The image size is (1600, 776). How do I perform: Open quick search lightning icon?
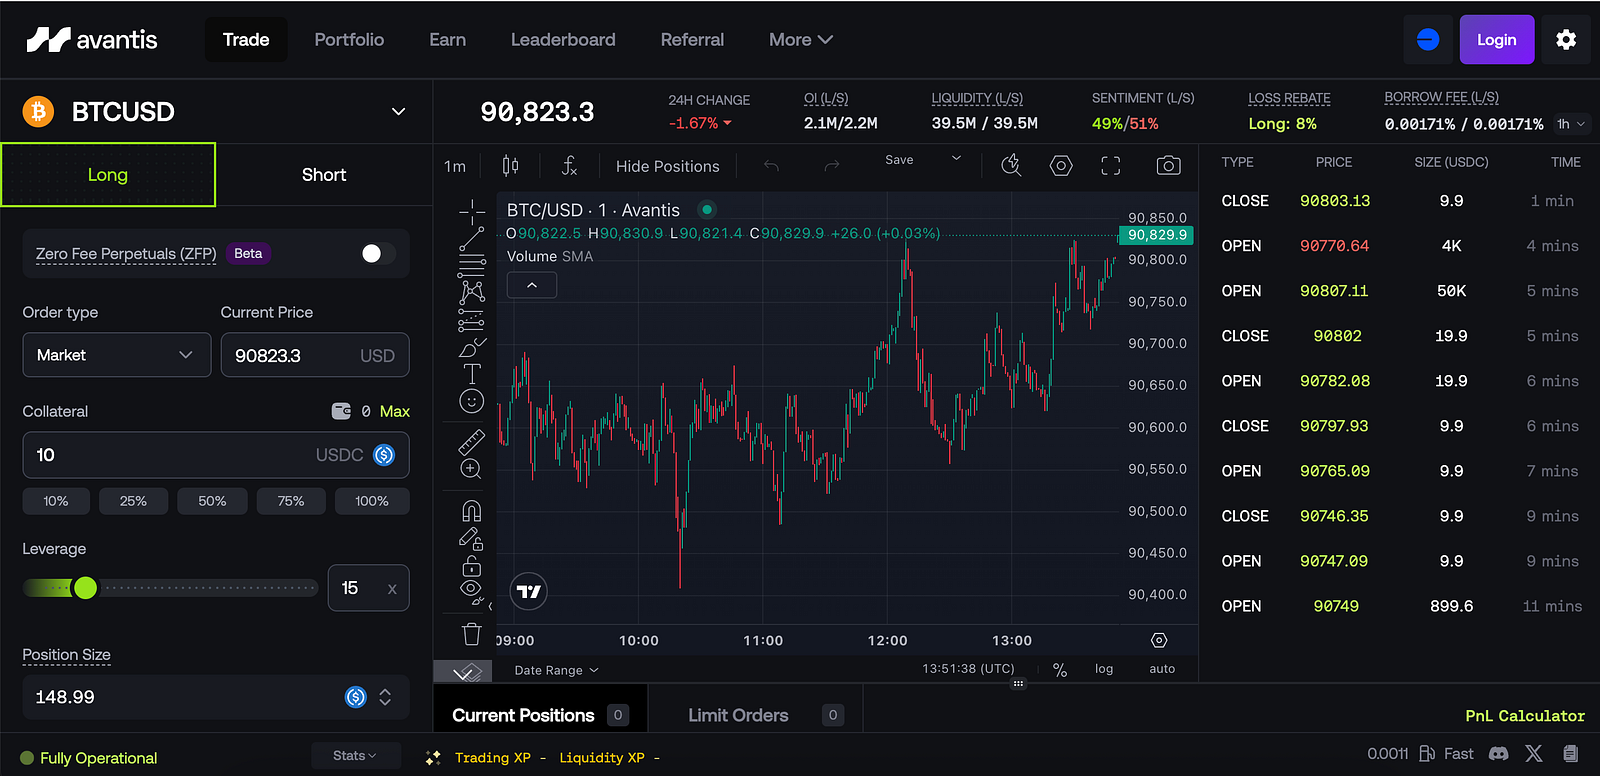tap(1011, 166)
